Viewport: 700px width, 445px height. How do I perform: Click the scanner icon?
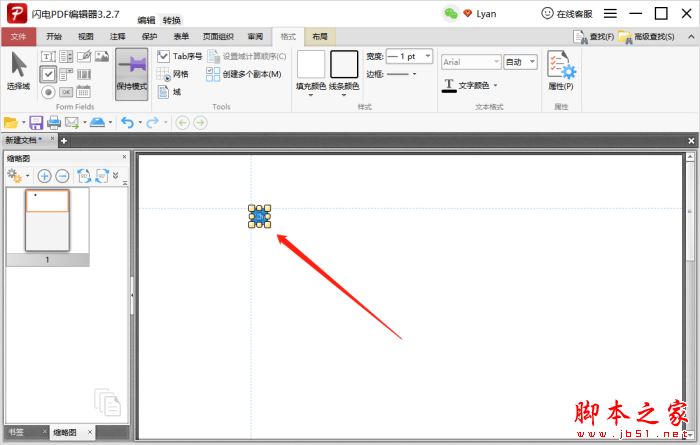point(97,122)
